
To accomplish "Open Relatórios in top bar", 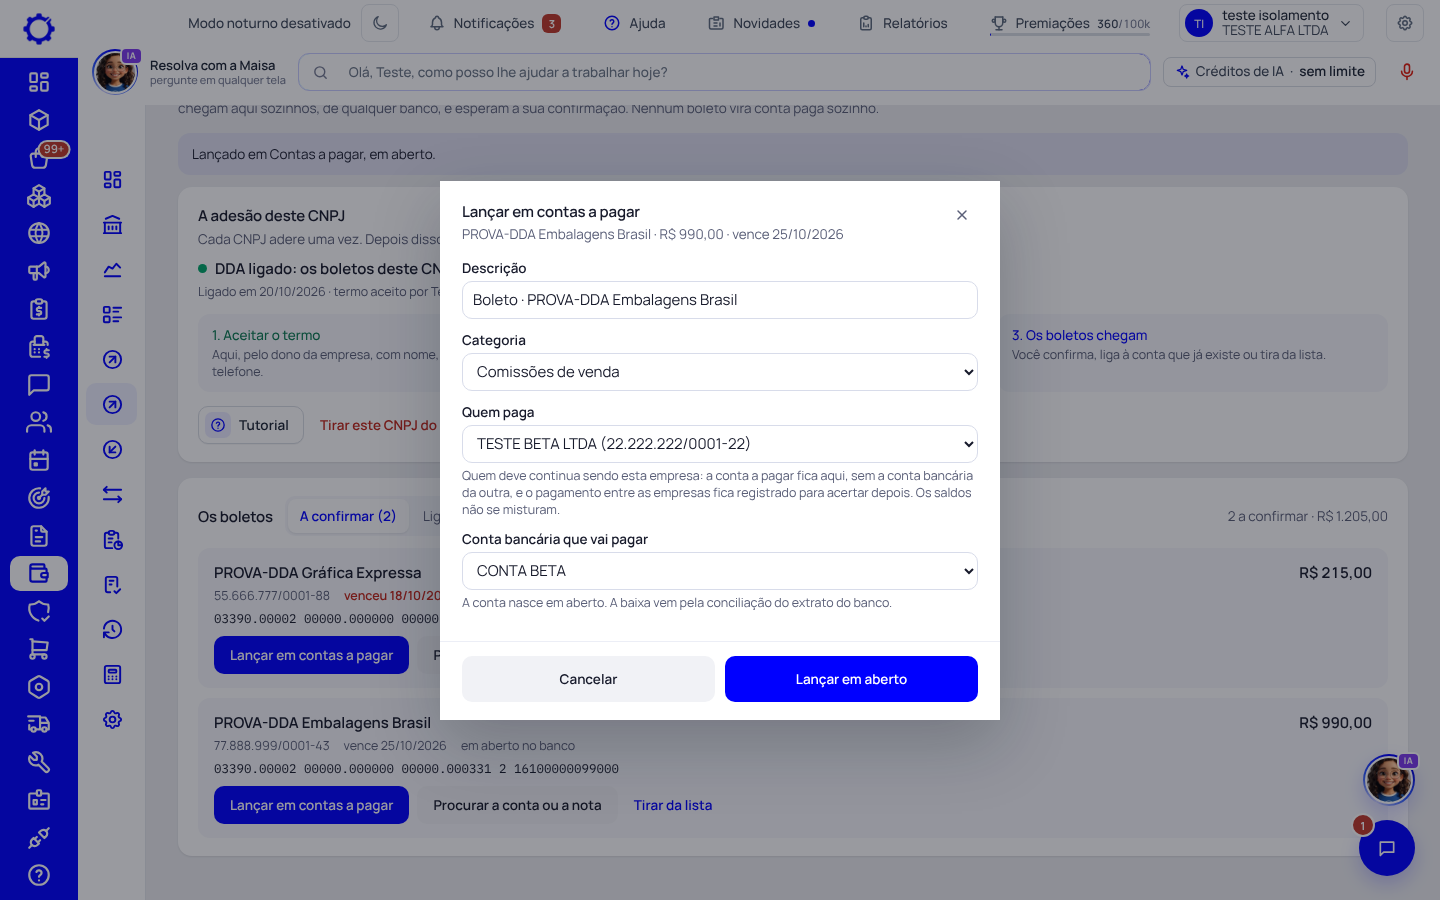I will (x=903, y=23).
